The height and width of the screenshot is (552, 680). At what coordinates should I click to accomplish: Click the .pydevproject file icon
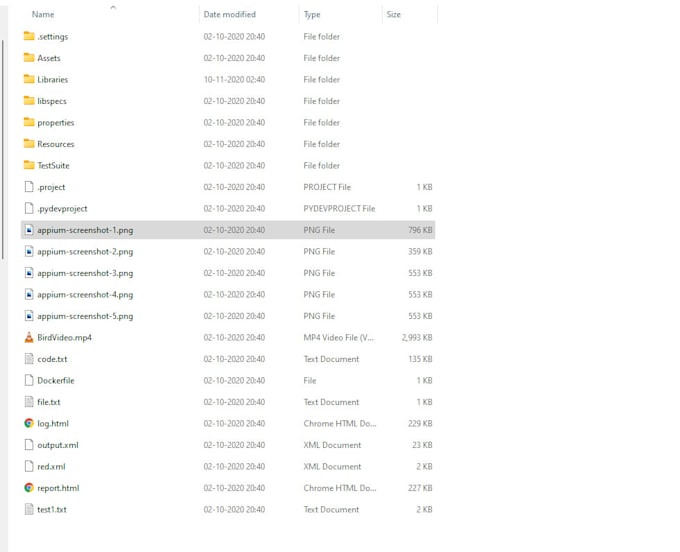(29, 208)
